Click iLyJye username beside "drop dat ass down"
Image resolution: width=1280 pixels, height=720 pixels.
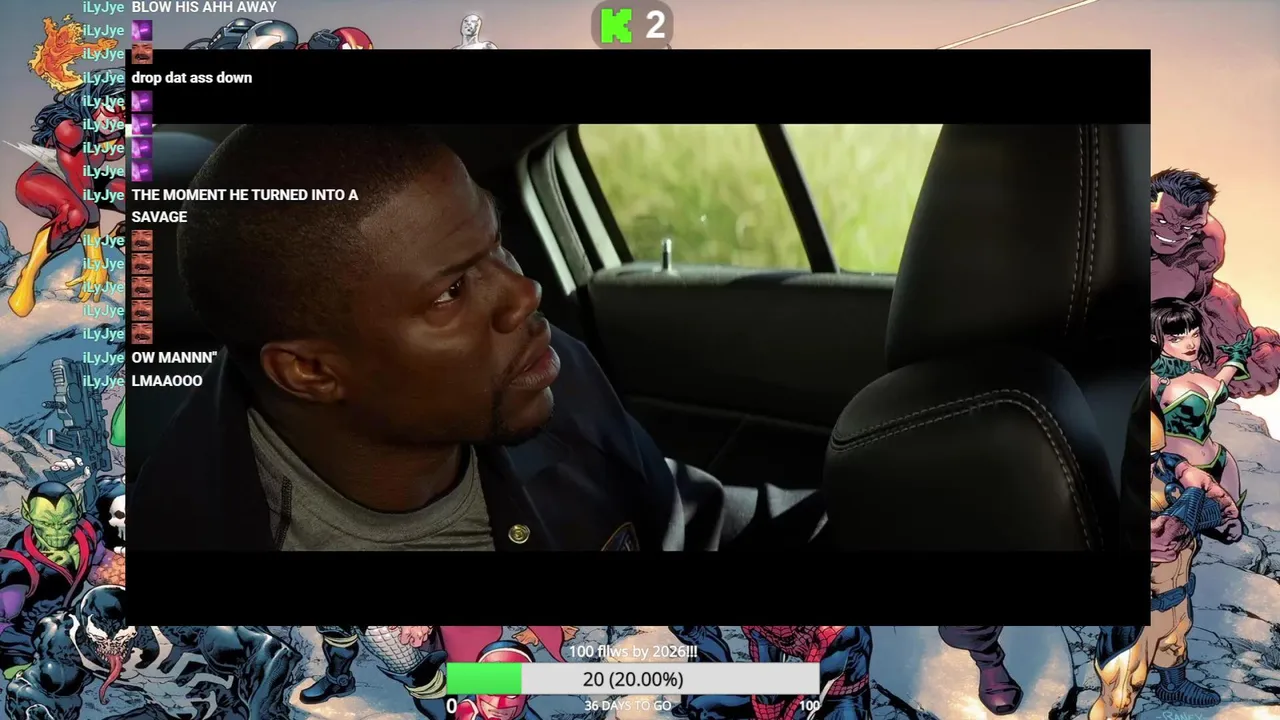point(104,78)
